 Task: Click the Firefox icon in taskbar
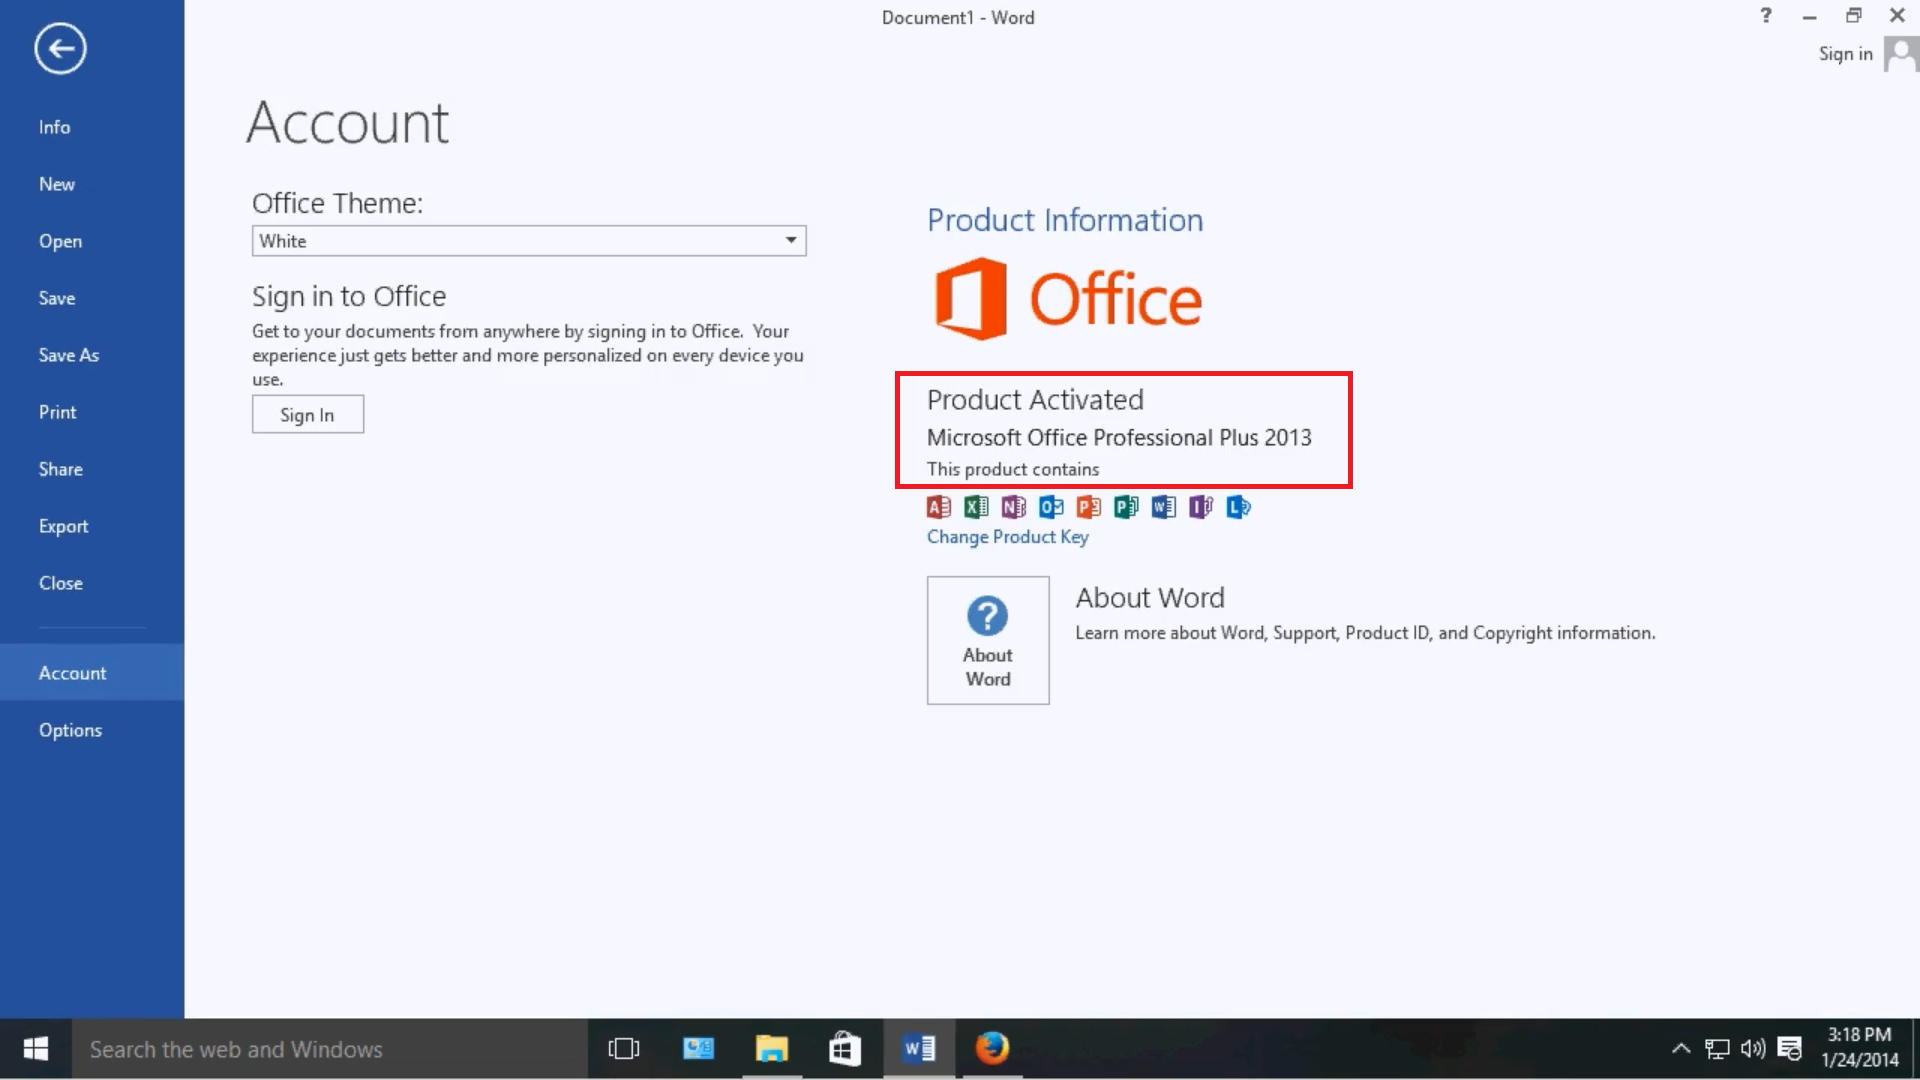[992, 1050]
